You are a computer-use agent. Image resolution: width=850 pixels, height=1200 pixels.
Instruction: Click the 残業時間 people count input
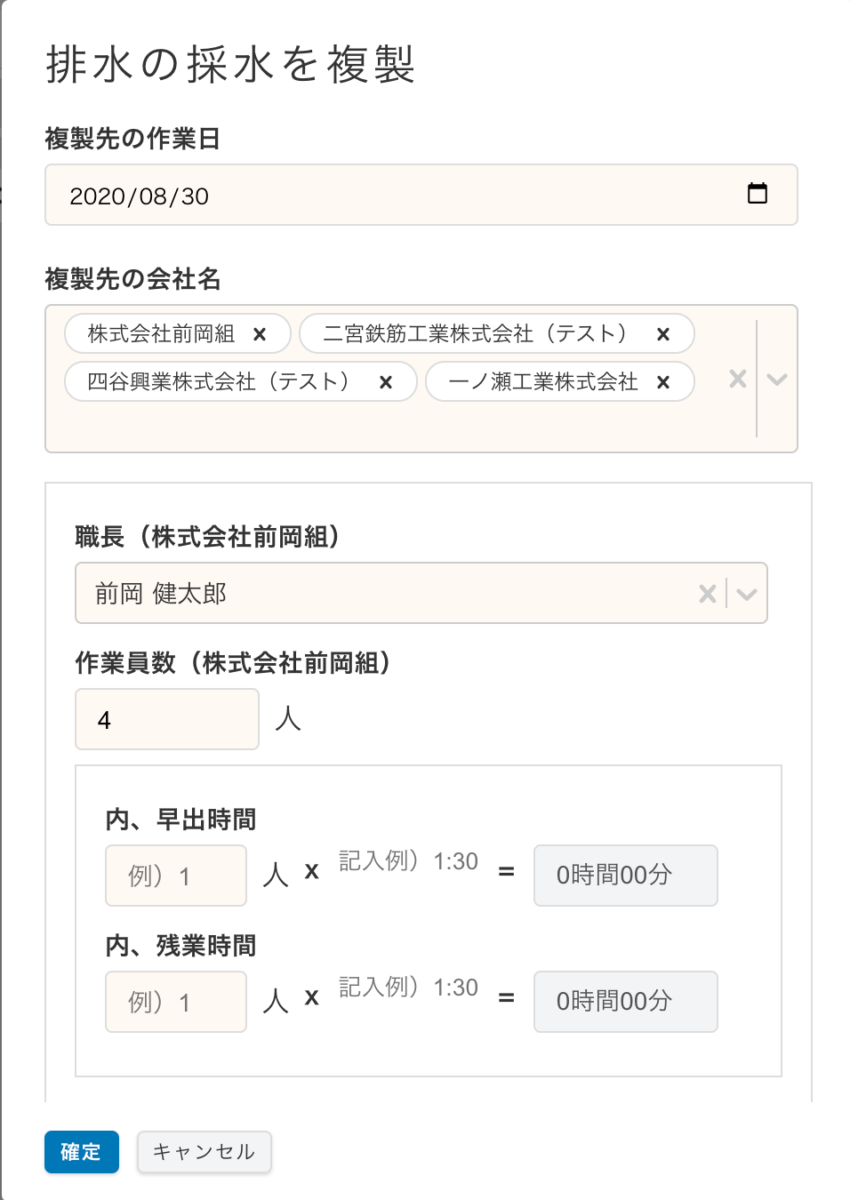[176, 1002]
